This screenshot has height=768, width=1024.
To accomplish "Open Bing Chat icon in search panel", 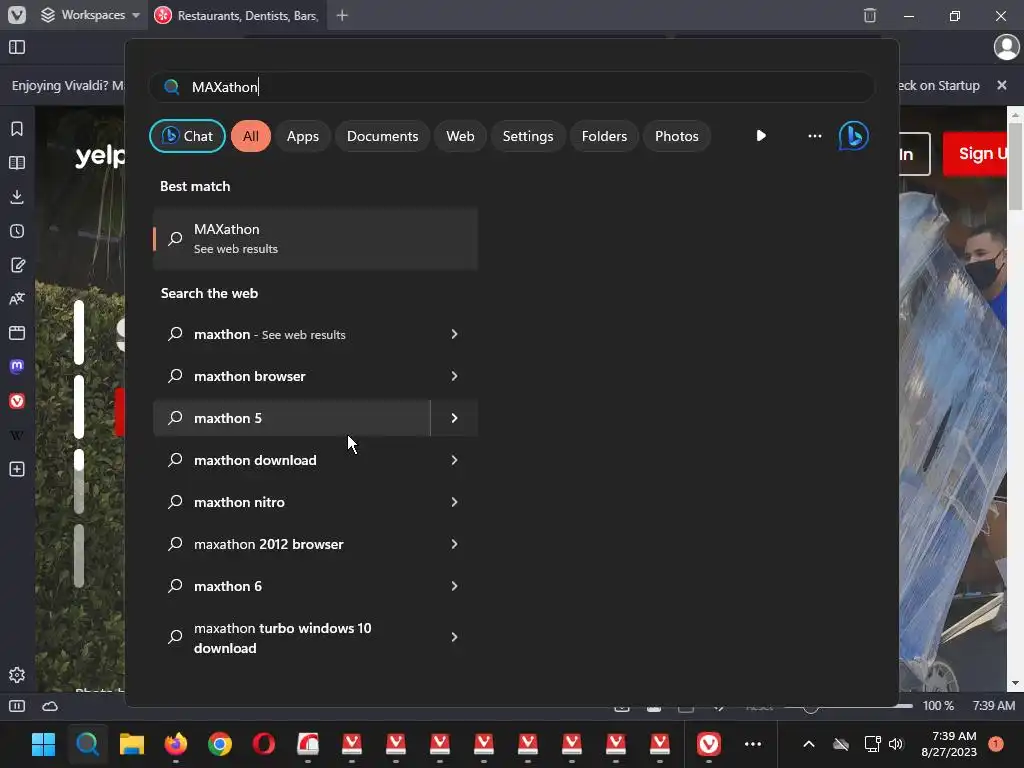I will (854, 136).
